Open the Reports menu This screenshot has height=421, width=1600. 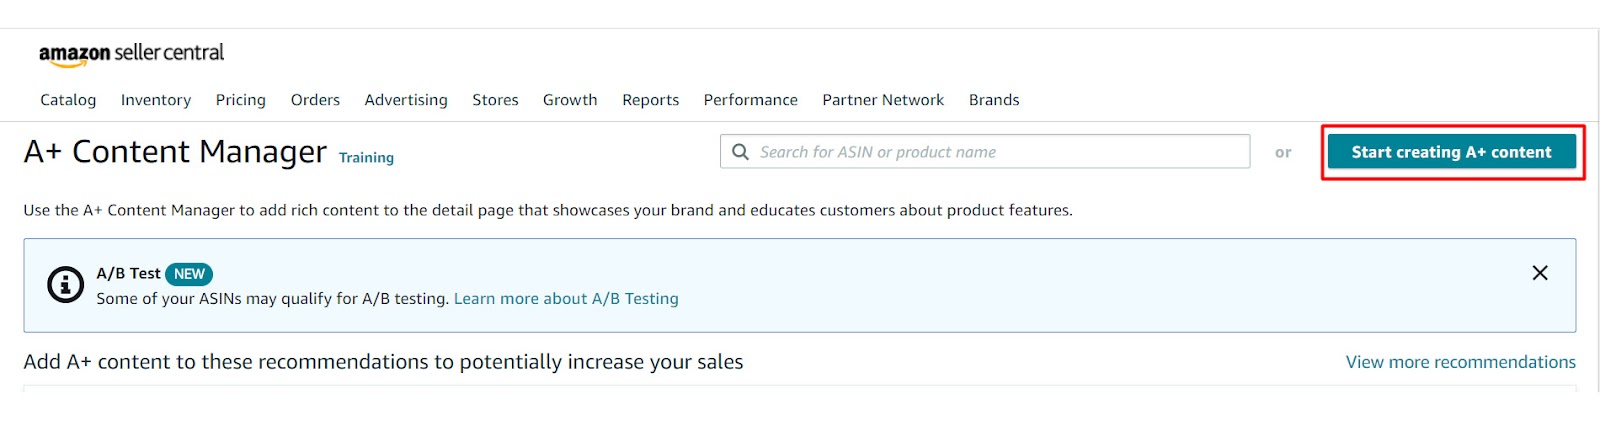(650, 100)
